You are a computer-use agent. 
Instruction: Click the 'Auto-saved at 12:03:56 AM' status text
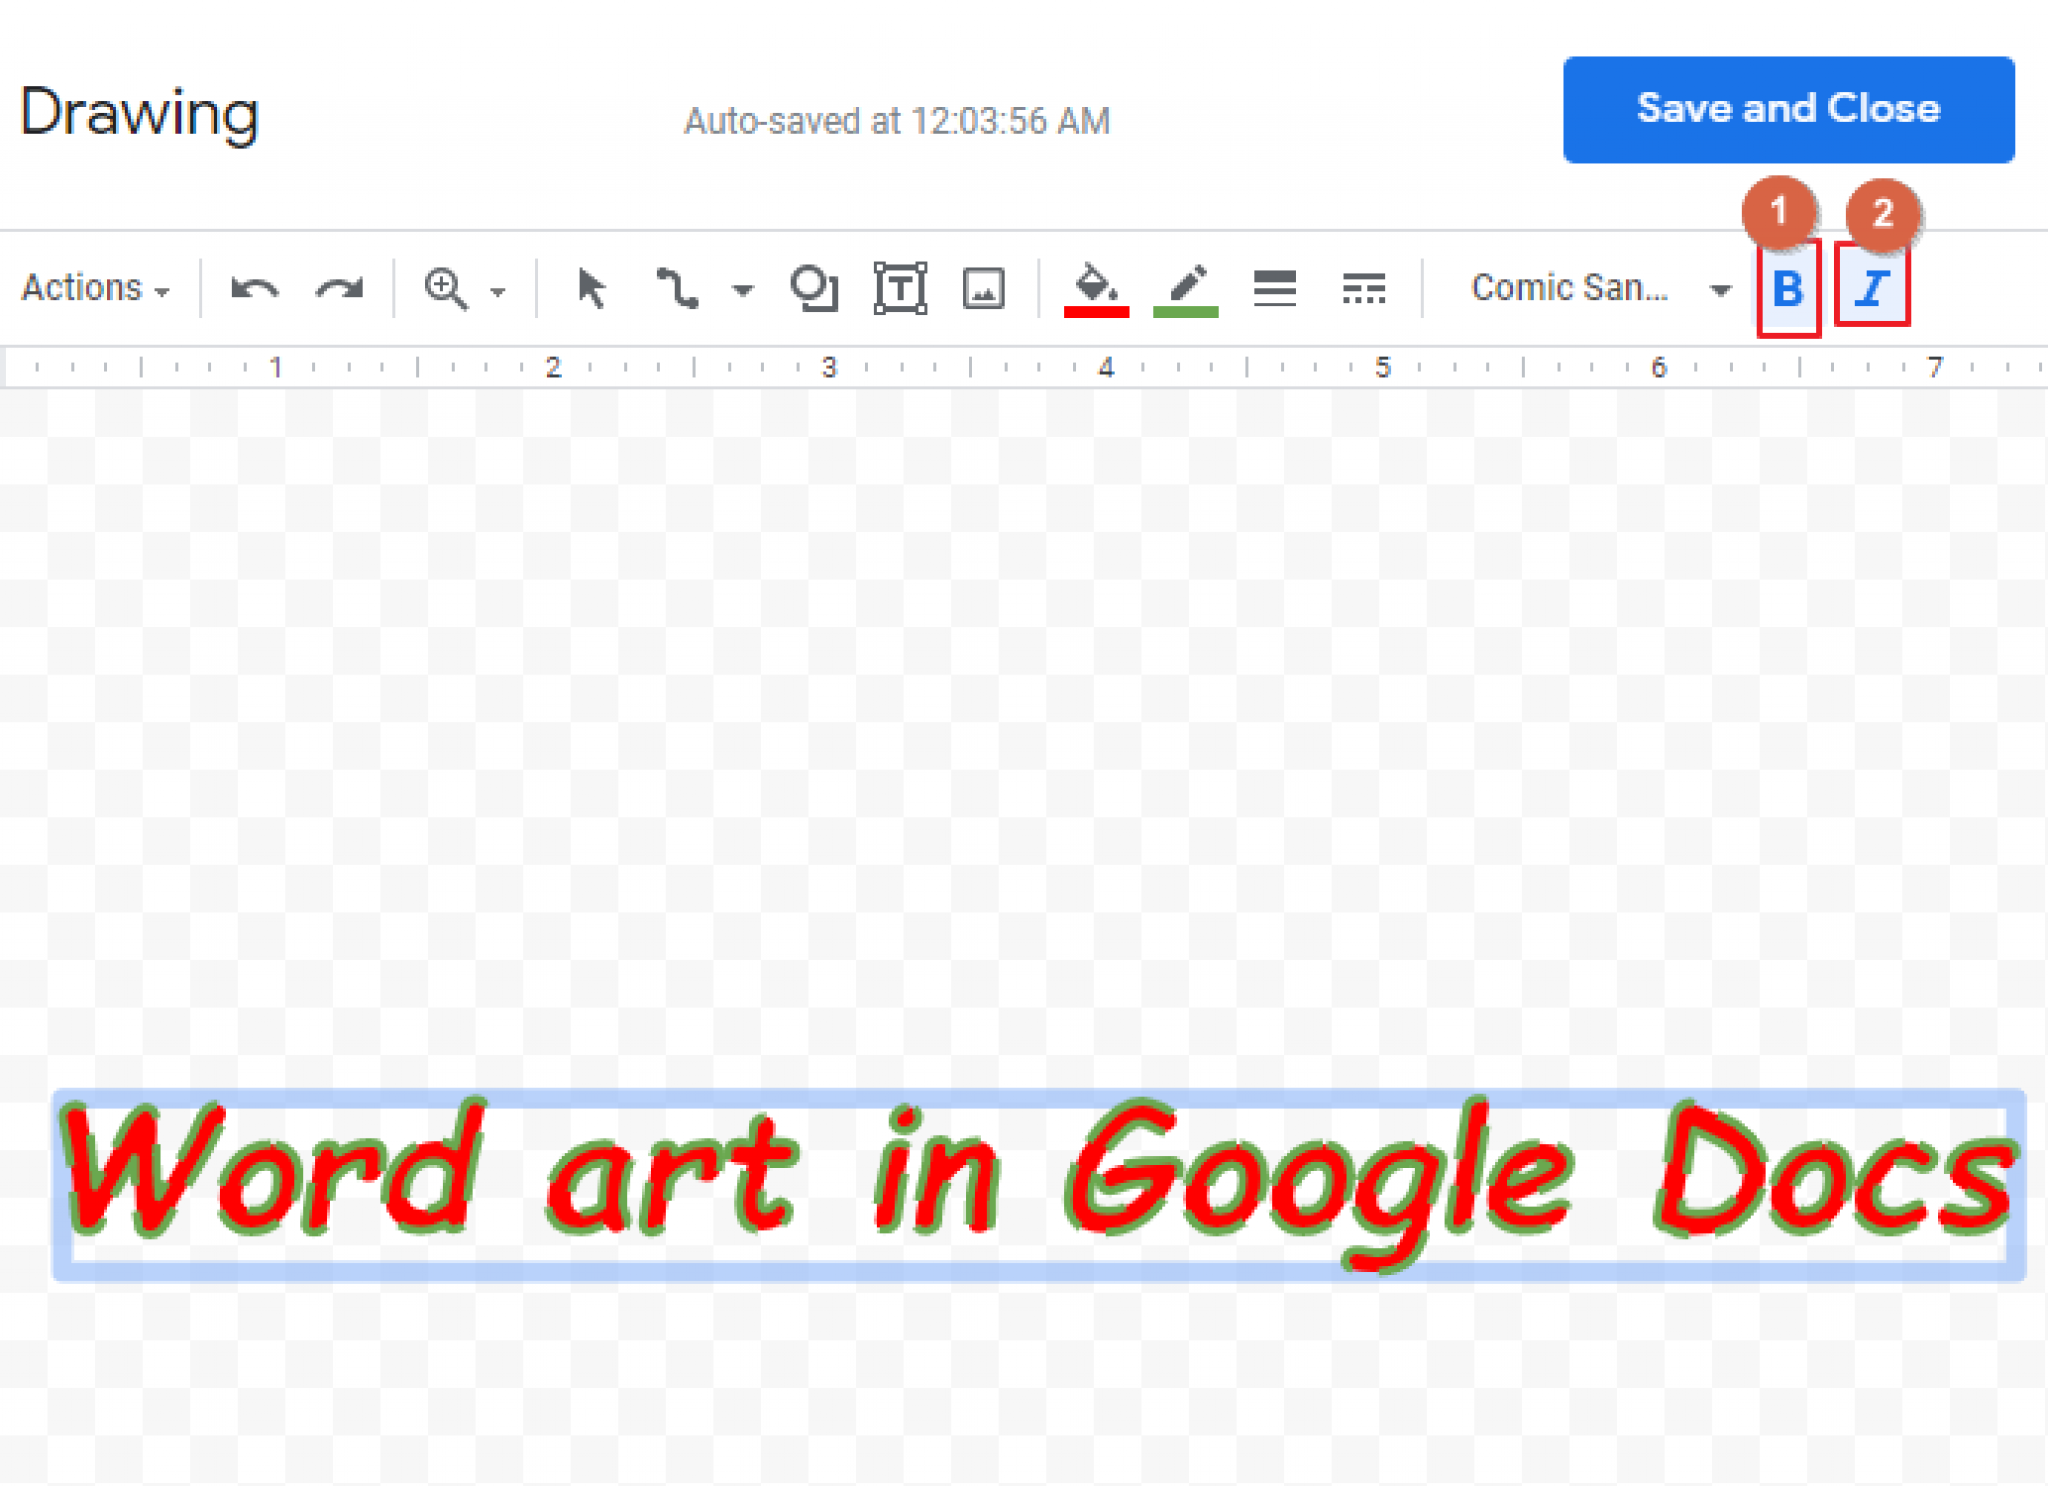click(x=896, y=121)
